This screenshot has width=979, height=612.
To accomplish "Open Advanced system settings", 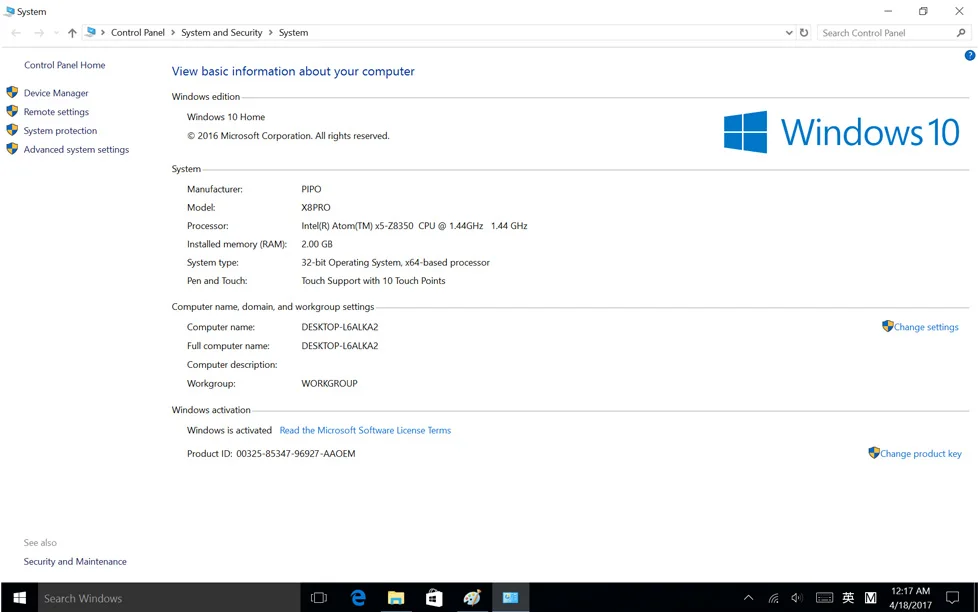I will tap(76, 150).
